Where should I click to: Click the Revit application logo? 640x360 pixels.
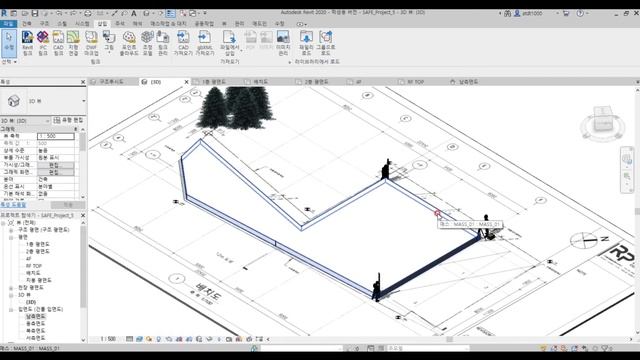click(4, 13)
